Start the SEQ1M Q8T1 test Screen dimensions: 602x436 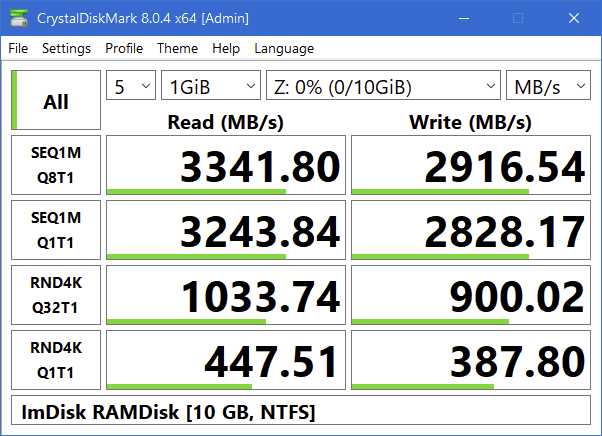click(56, 165)
